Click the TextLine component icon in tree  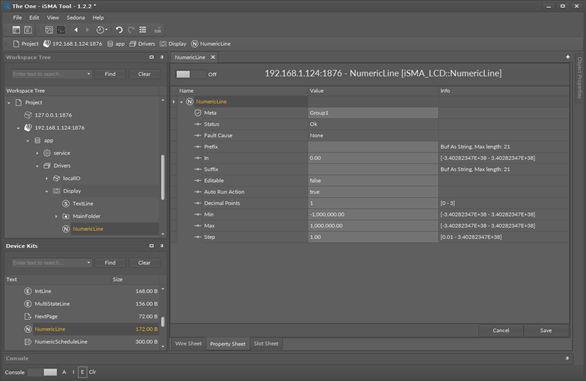tap(66, 203)
